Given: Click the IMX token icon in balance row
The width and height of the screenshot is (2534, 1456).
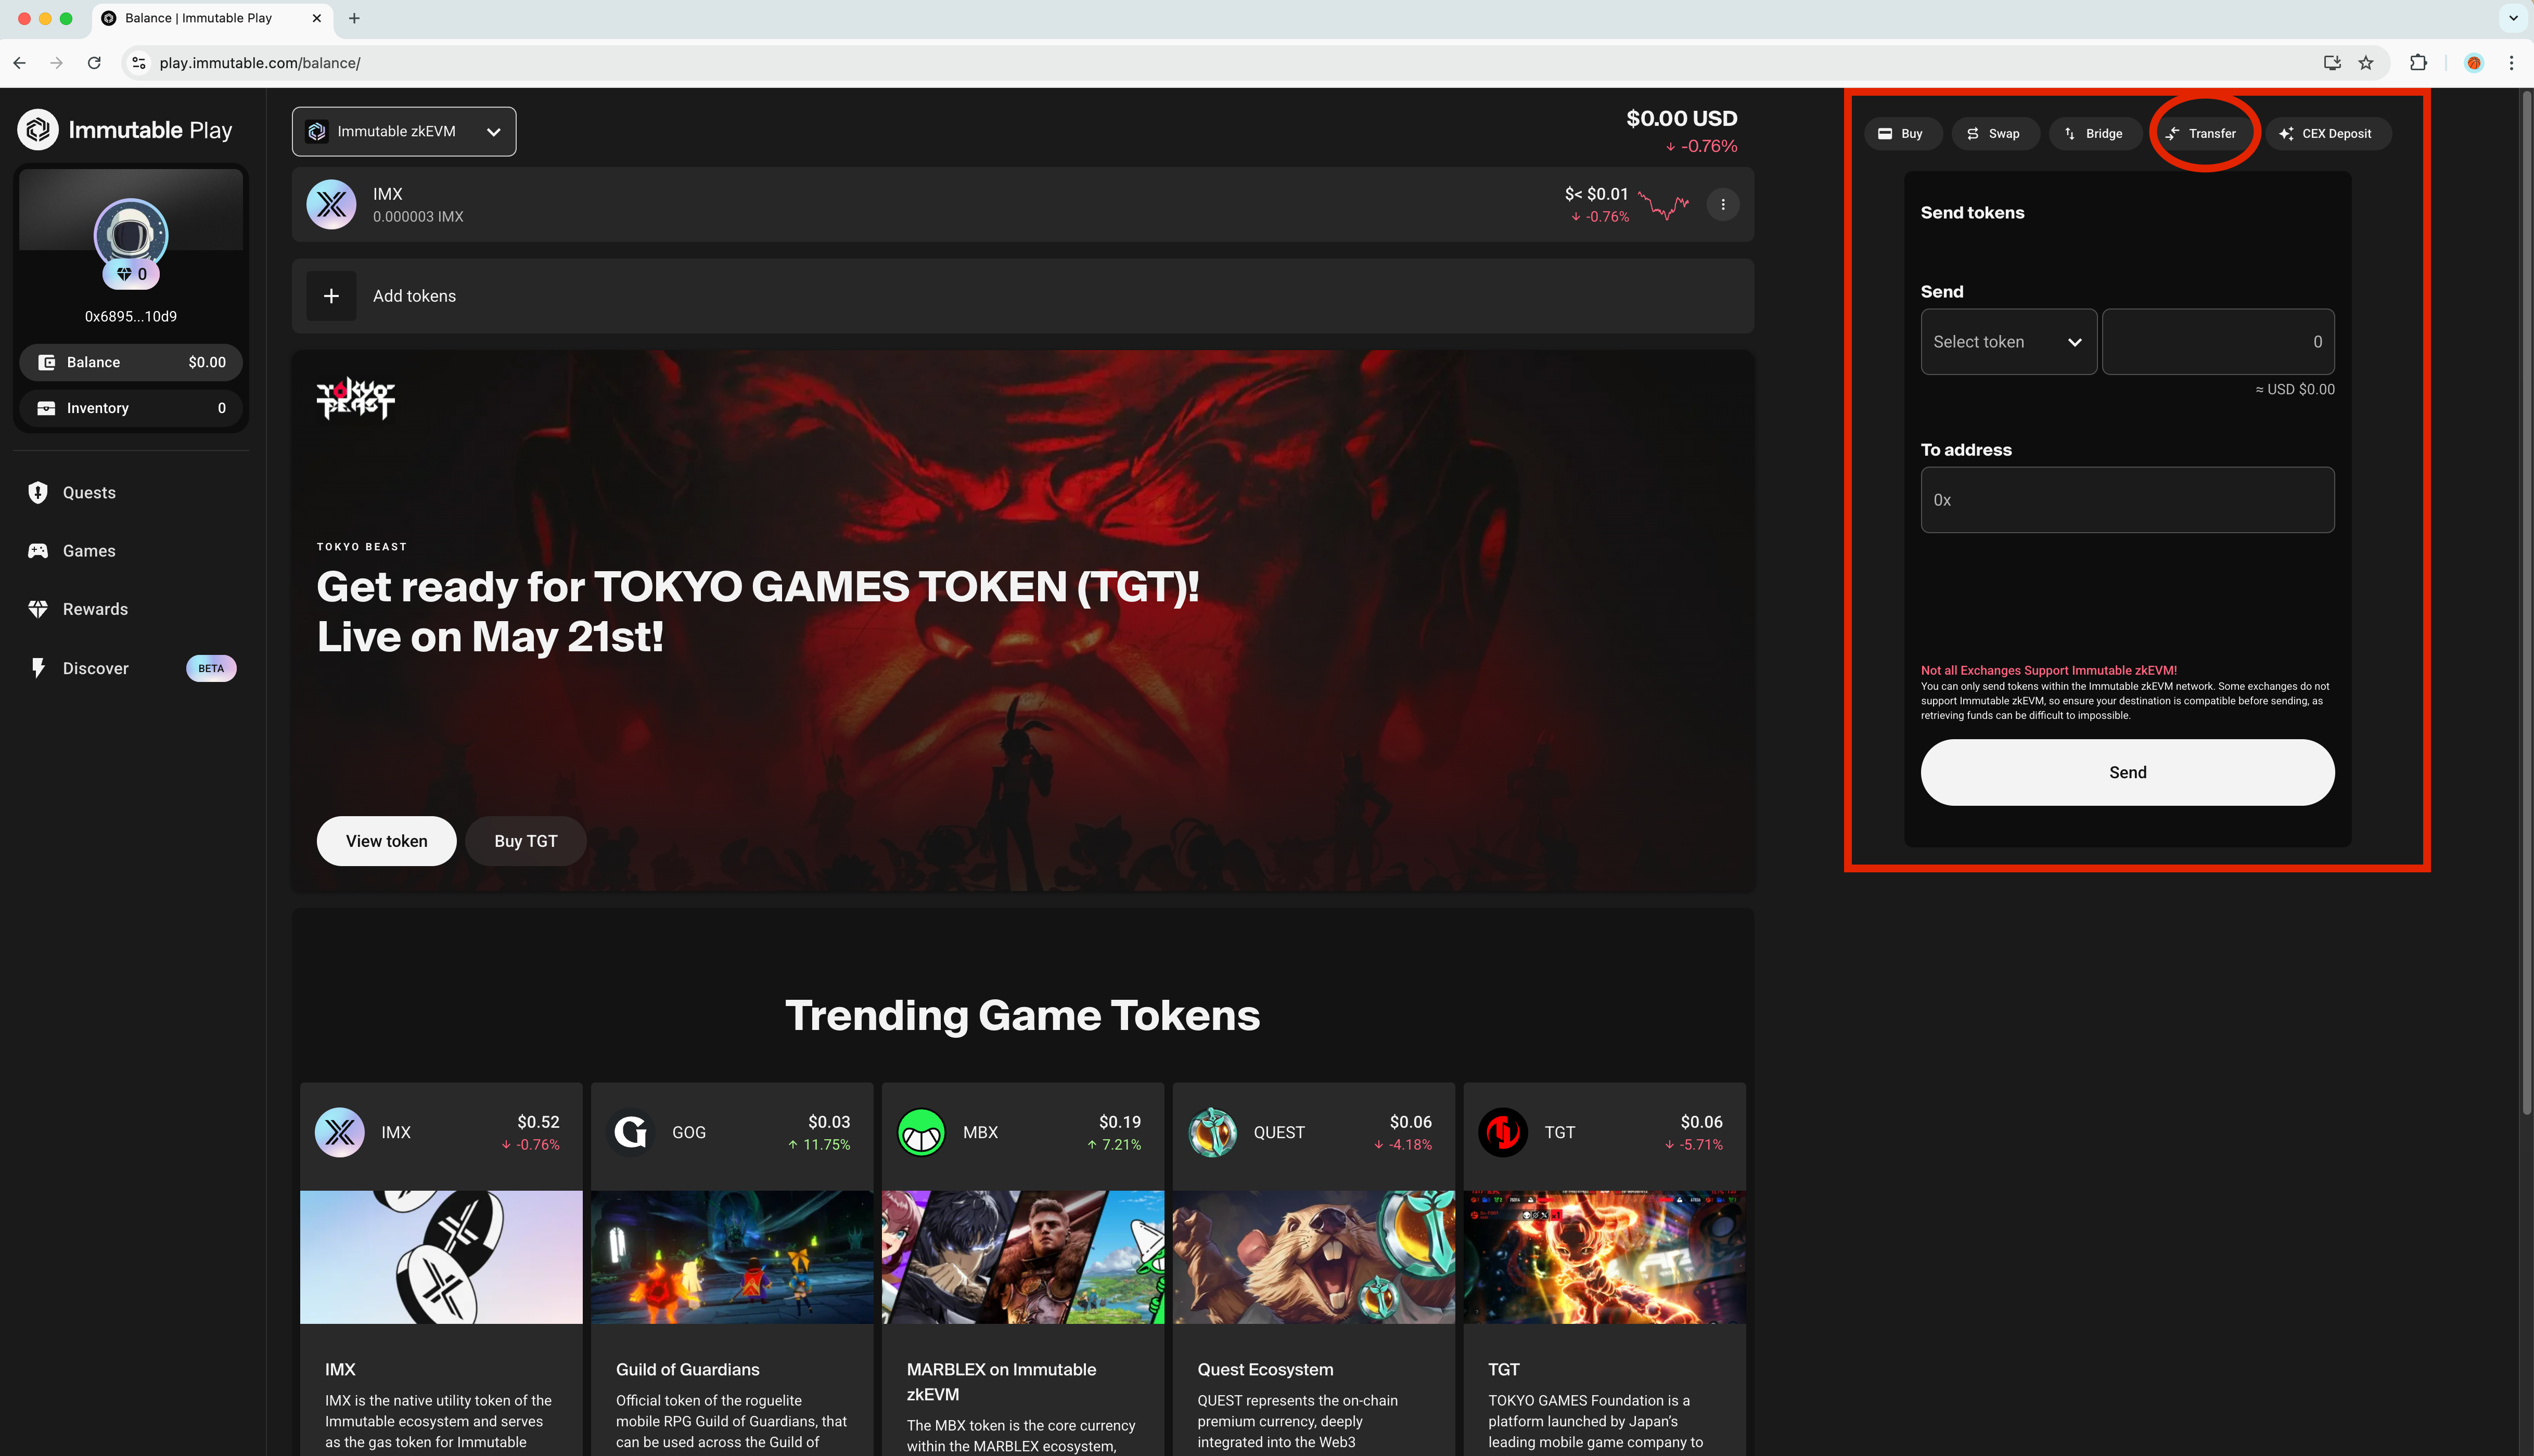Looking at the screenshot, I should 331,204.
